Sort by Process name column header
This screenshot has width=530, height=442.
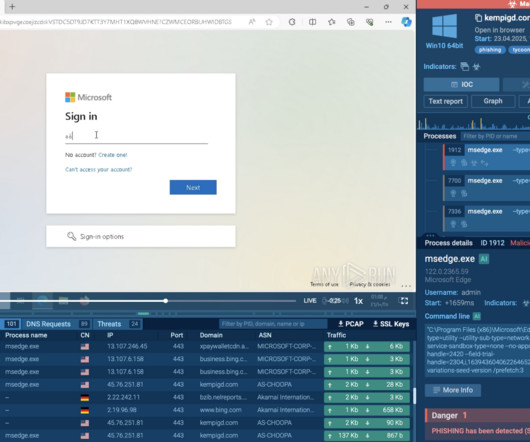tap(26, 335)
